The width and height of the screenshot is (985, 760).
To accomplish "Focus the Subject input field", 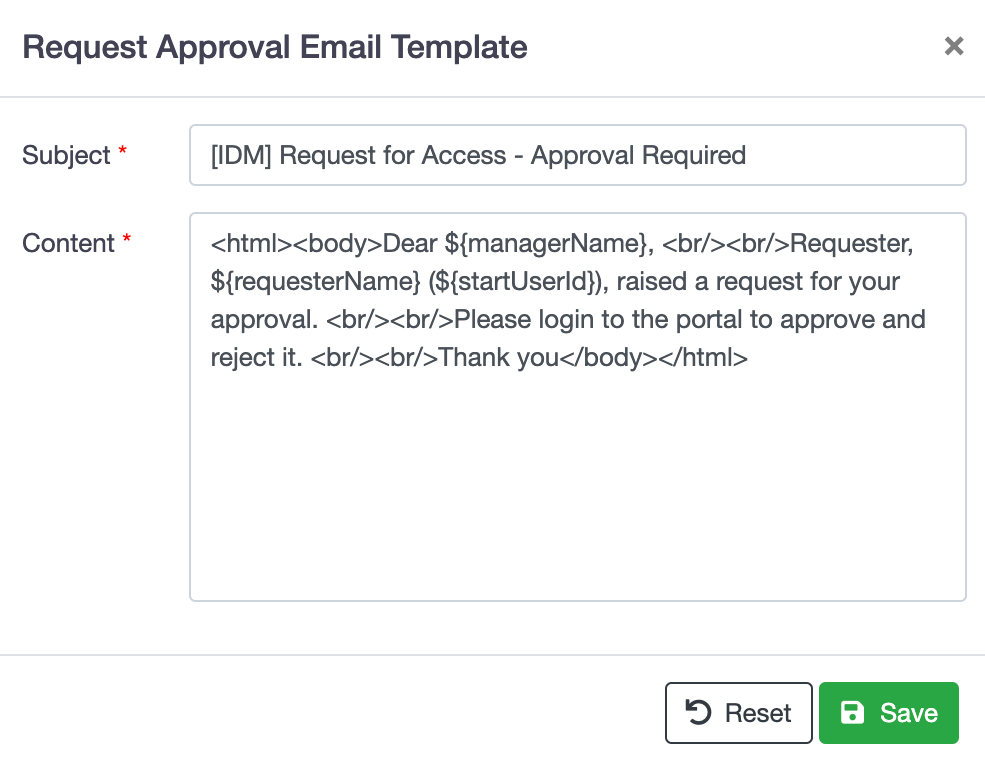I will pyautogui.click(x=577, y=155).
